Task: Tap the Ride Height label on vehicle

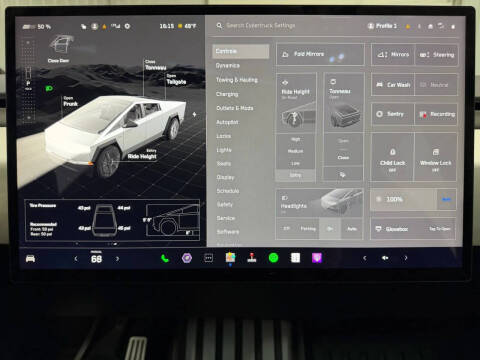Action: tap(142, 154)
